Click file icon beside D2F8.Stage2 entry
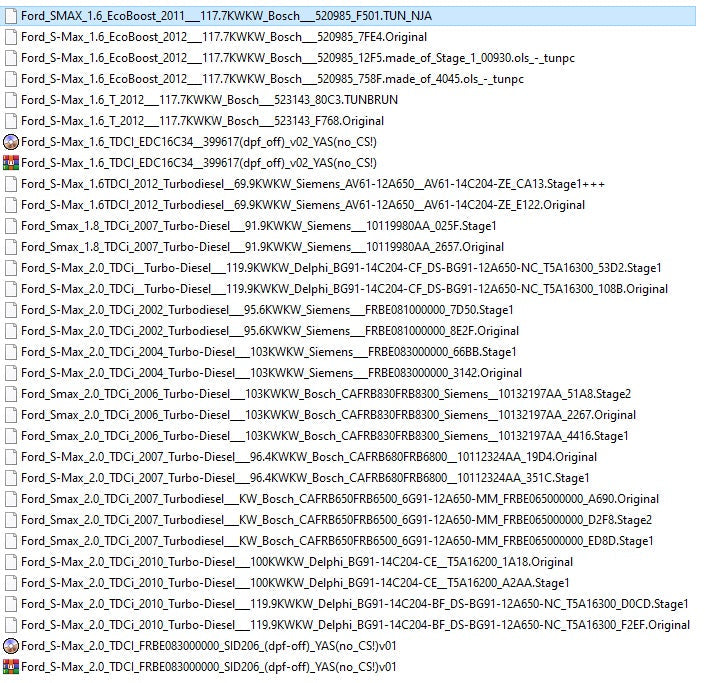705x683 pixels. coord(11,520)
